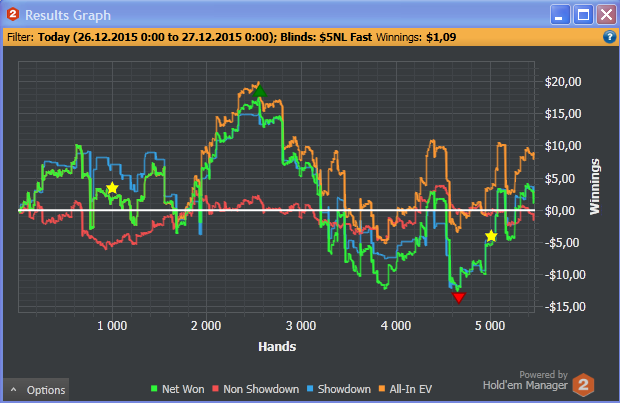Expand the Options panel
This screenshot has height=403, width=620.
(36, 390)
